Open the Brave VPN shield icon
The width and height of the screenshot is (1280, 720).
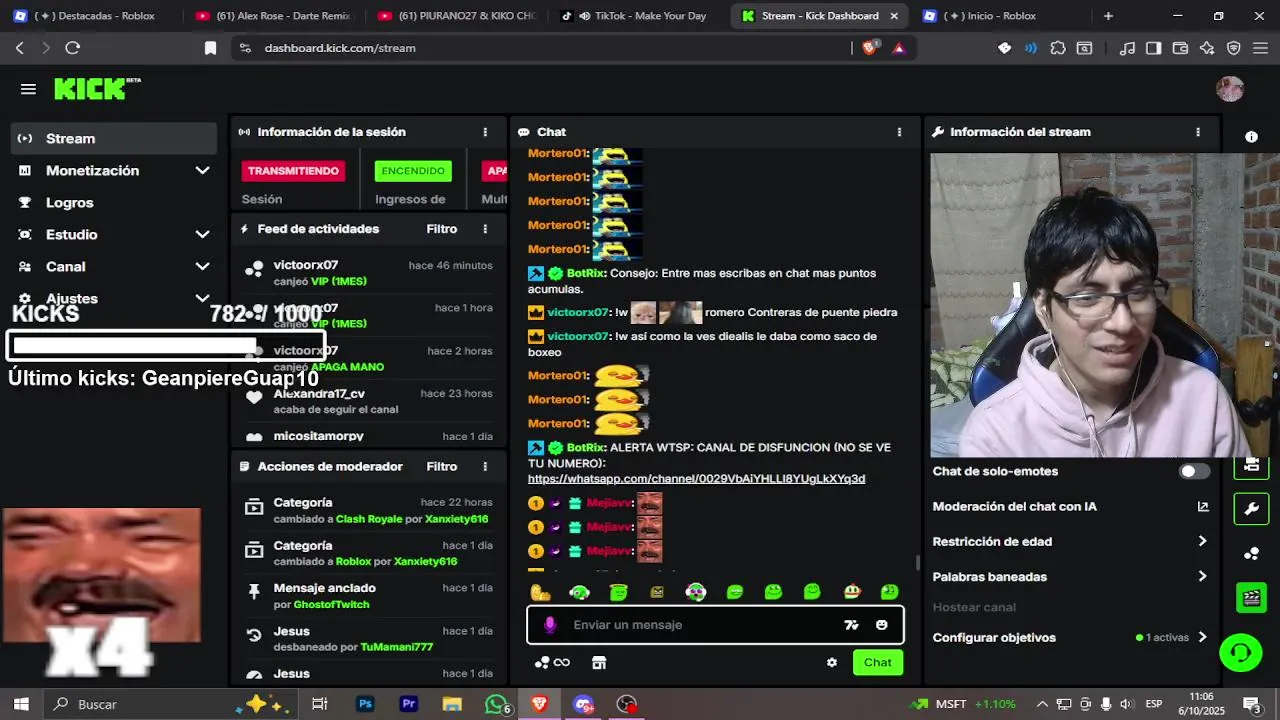coord(1234,48)
